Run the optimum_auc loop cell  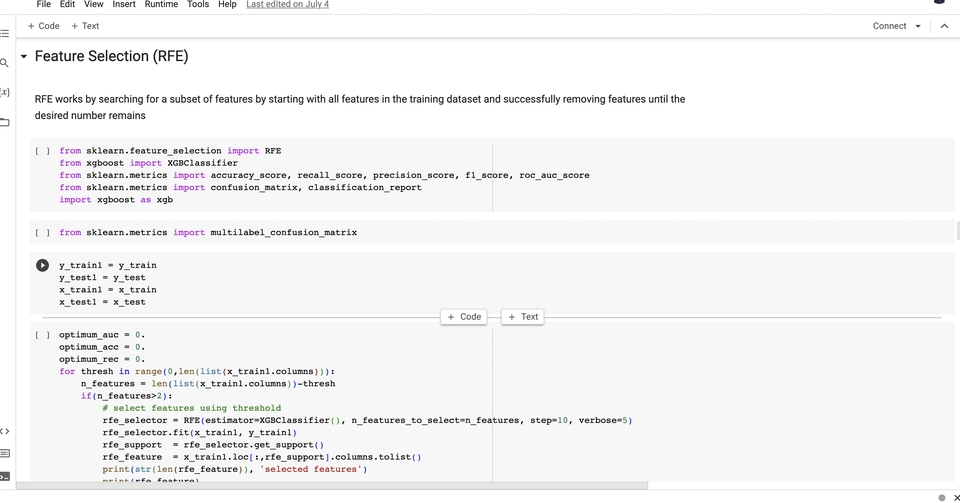tap(42, 335)
